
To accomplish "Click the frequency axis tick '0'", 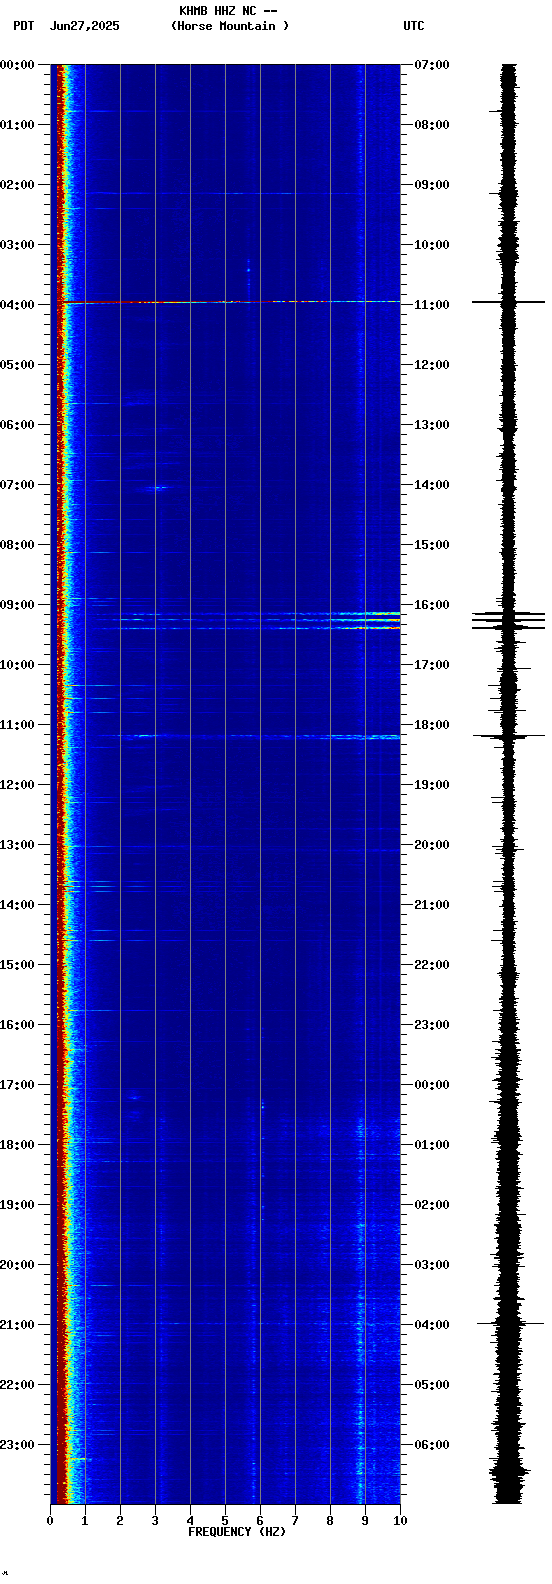I will (50, 1521).
